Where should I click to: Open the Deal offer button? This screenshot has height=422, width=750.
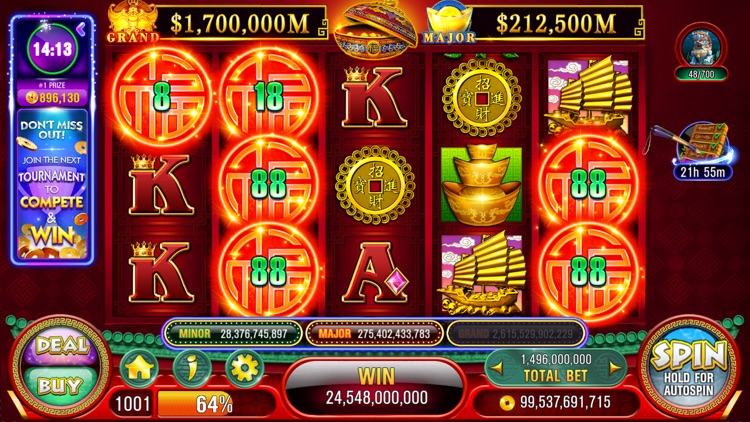(x=62, y=346)
